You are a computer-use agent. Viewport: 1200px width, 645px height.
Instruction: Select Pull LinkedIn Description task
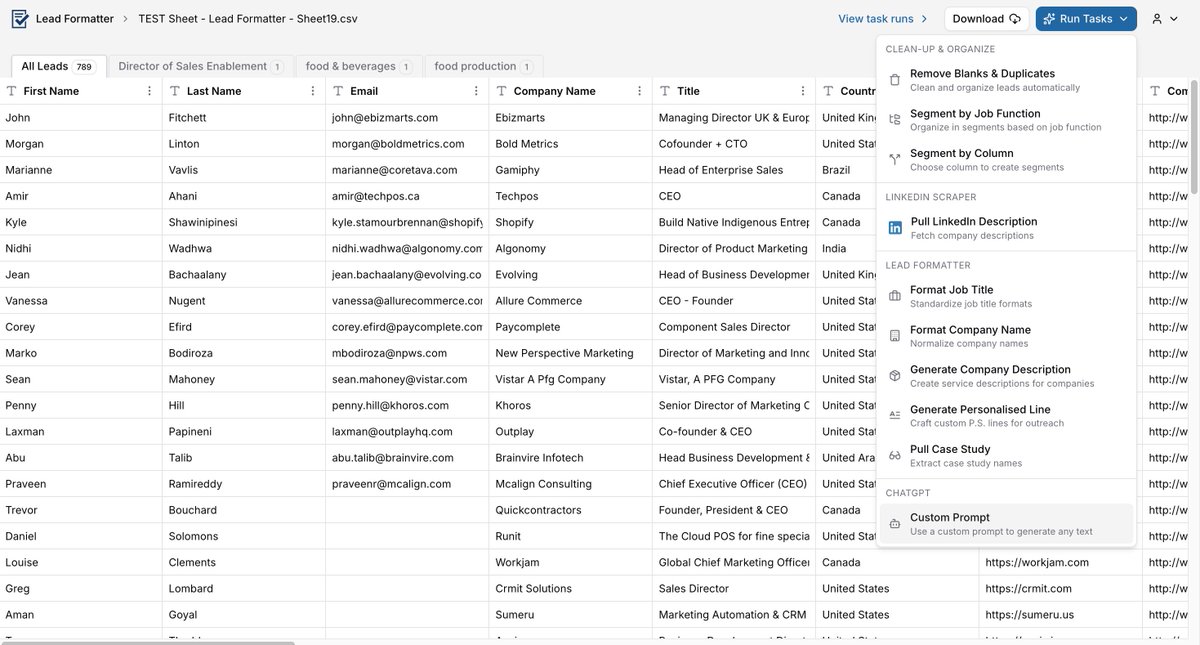pos(1006,228)
